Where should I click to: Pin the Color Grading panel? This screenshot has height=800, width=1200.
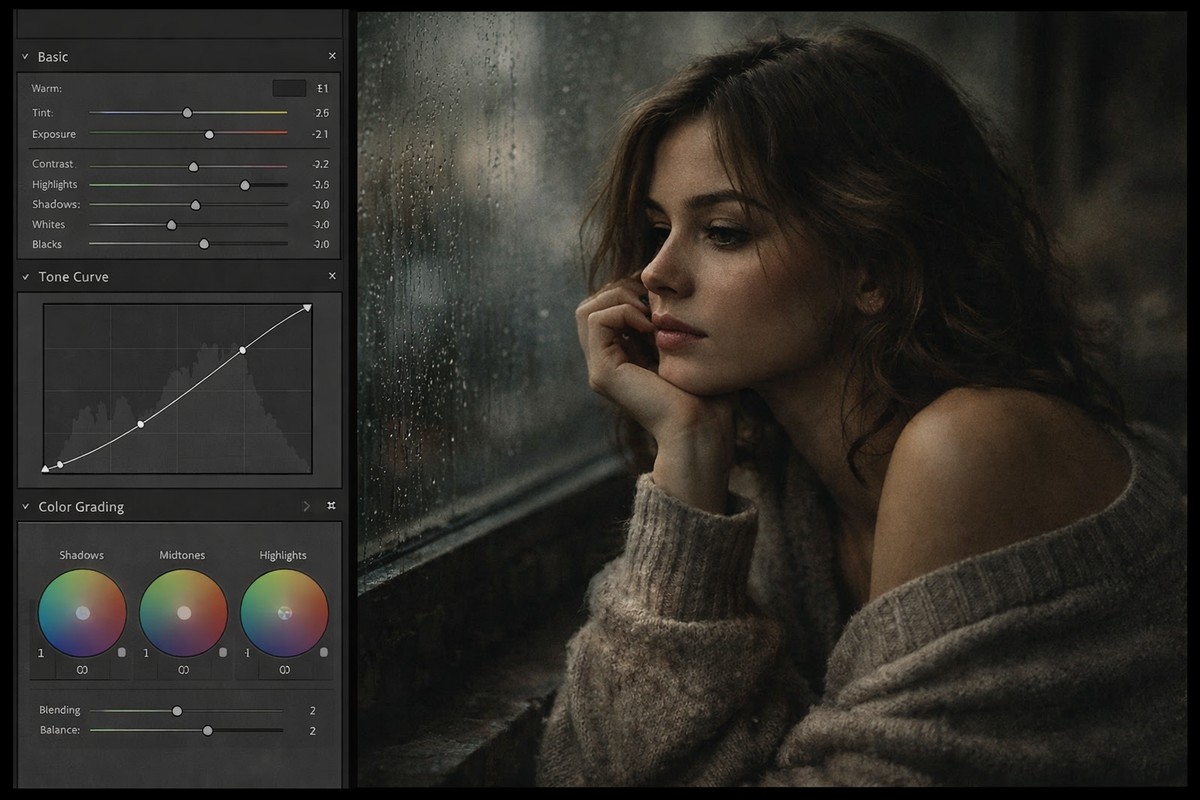pos(331,506)
